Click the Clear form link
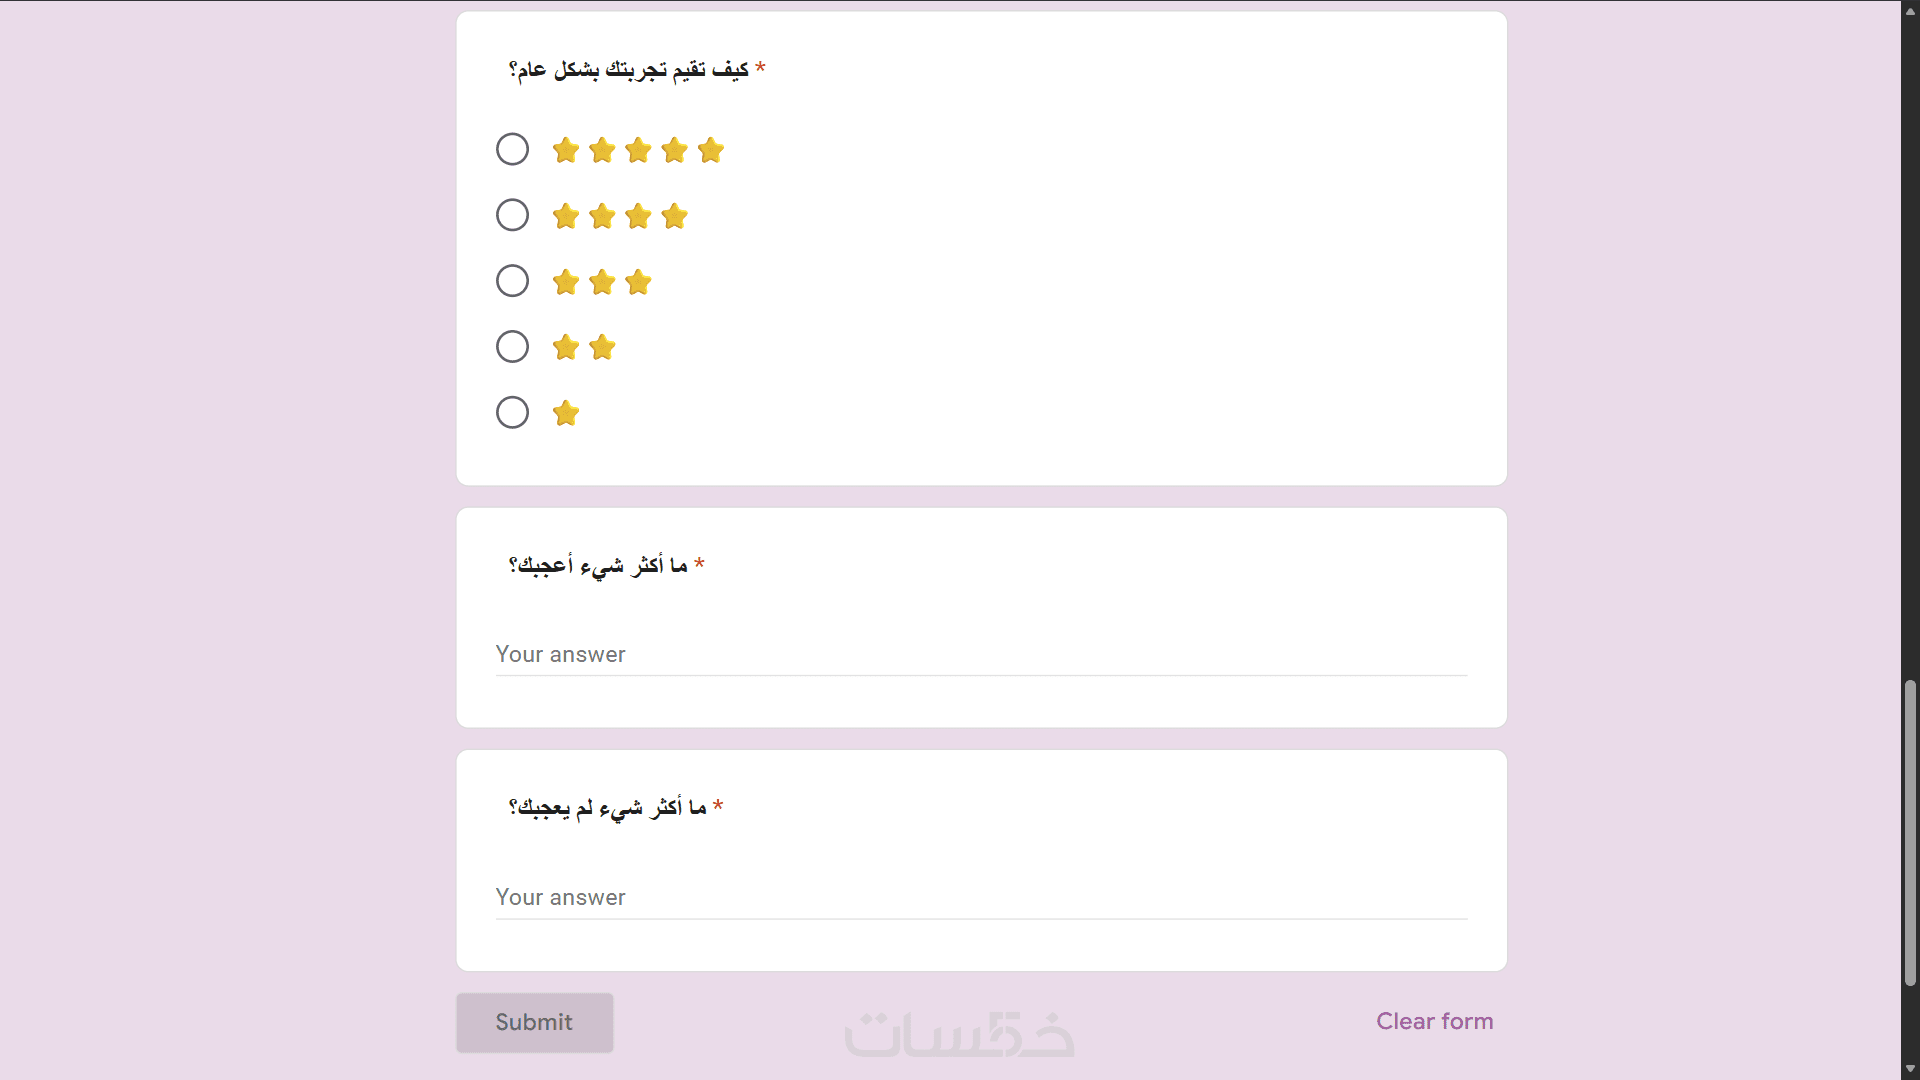This screenshot has height=1080, width=1920. pos(1434,1021)
